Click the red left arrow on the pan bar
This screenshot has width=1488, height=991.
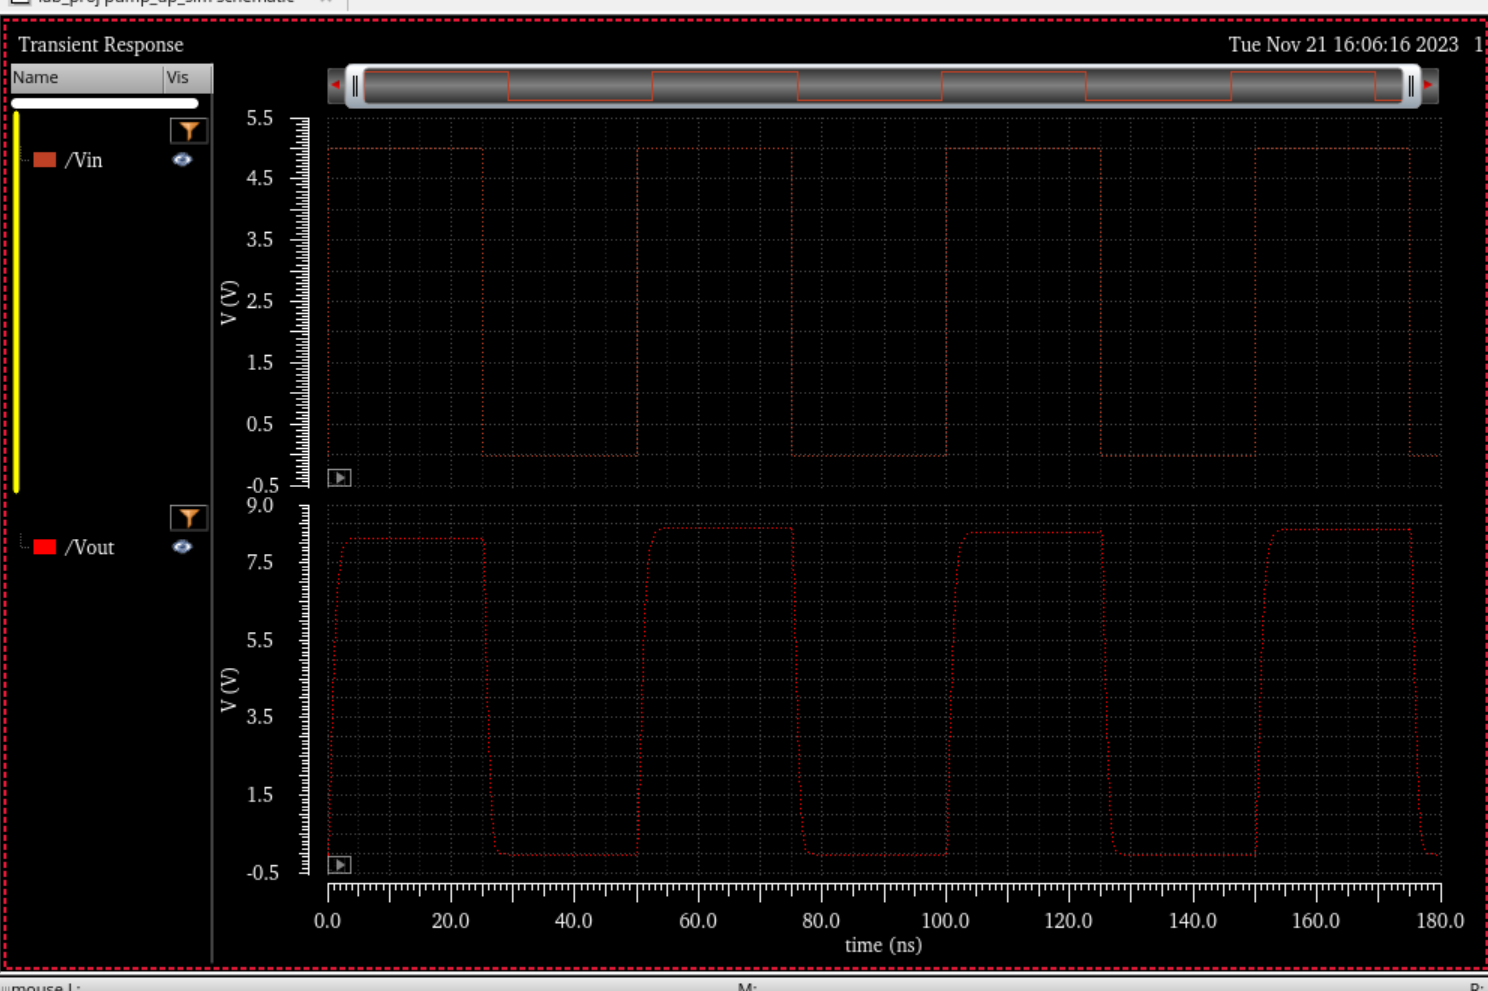point(337,85)
